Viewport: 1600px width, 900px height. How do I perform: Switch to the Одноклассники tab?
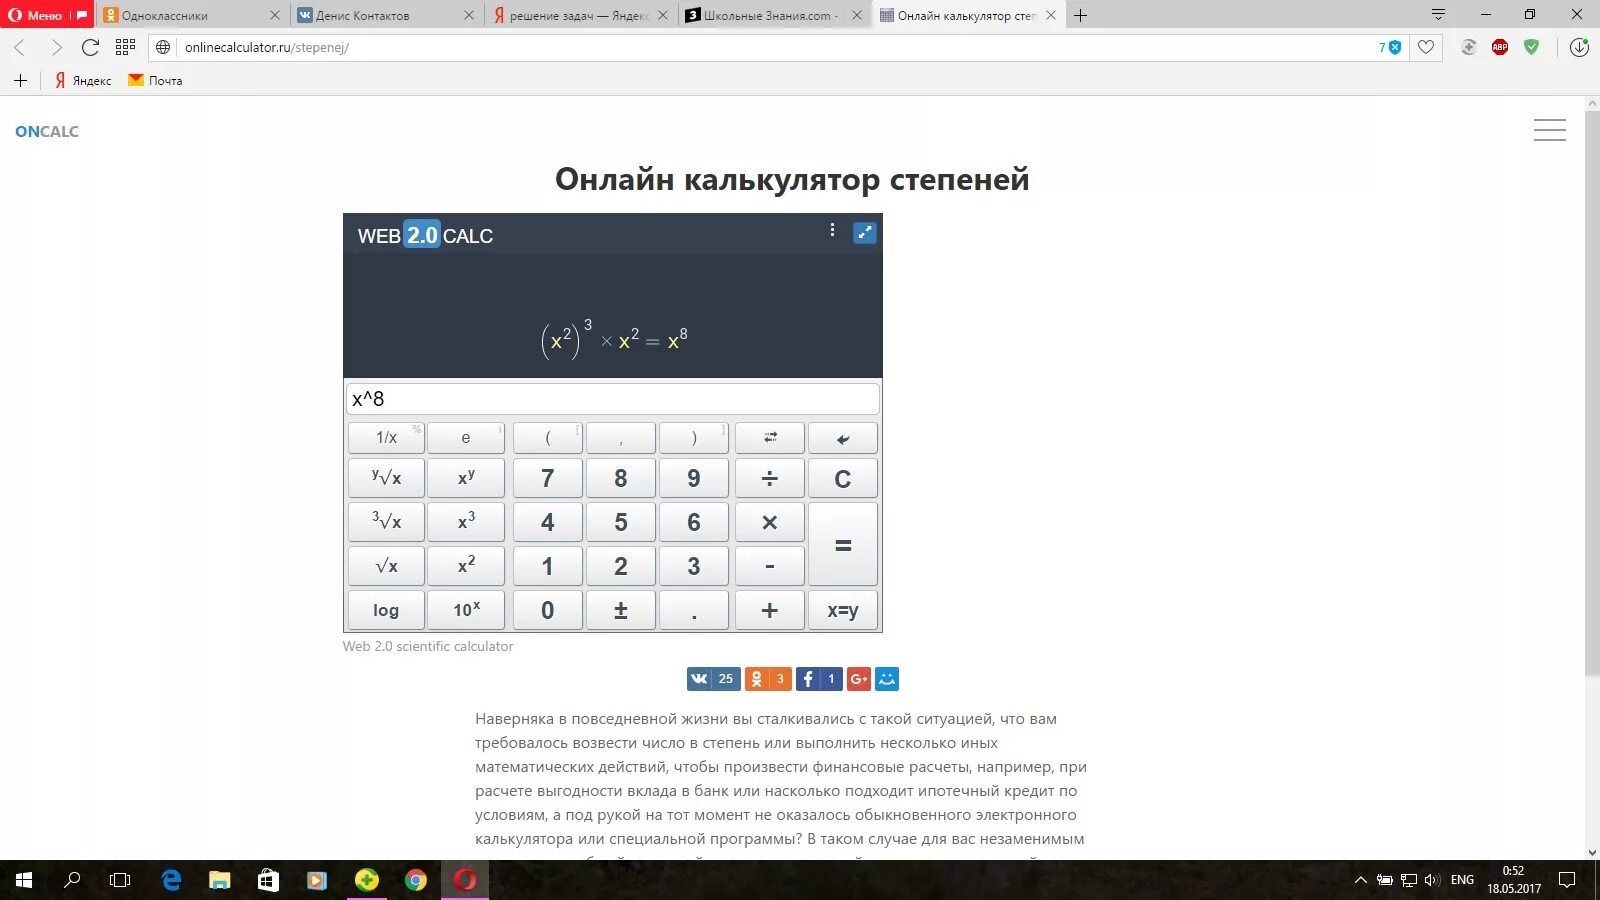click(x=193, y=15)
